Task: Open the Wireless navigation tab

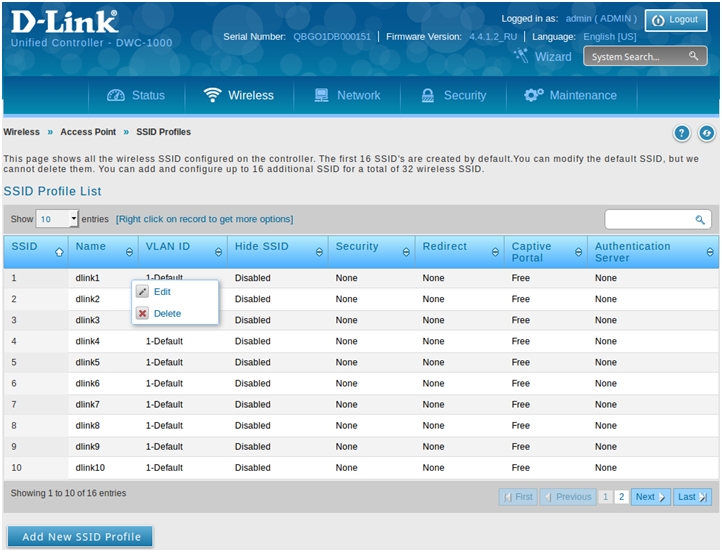Action: [x=238, y=96]
